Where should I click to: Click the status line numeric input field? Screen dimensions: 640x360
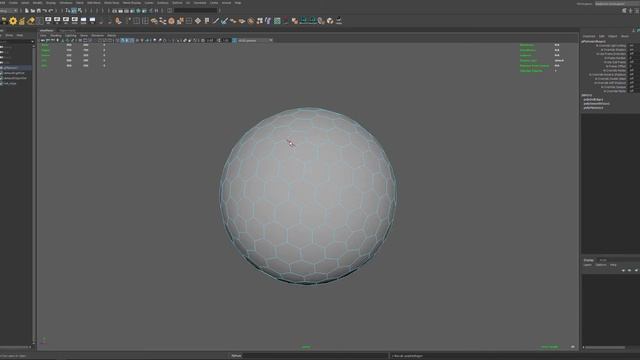[x=195, y=11]
